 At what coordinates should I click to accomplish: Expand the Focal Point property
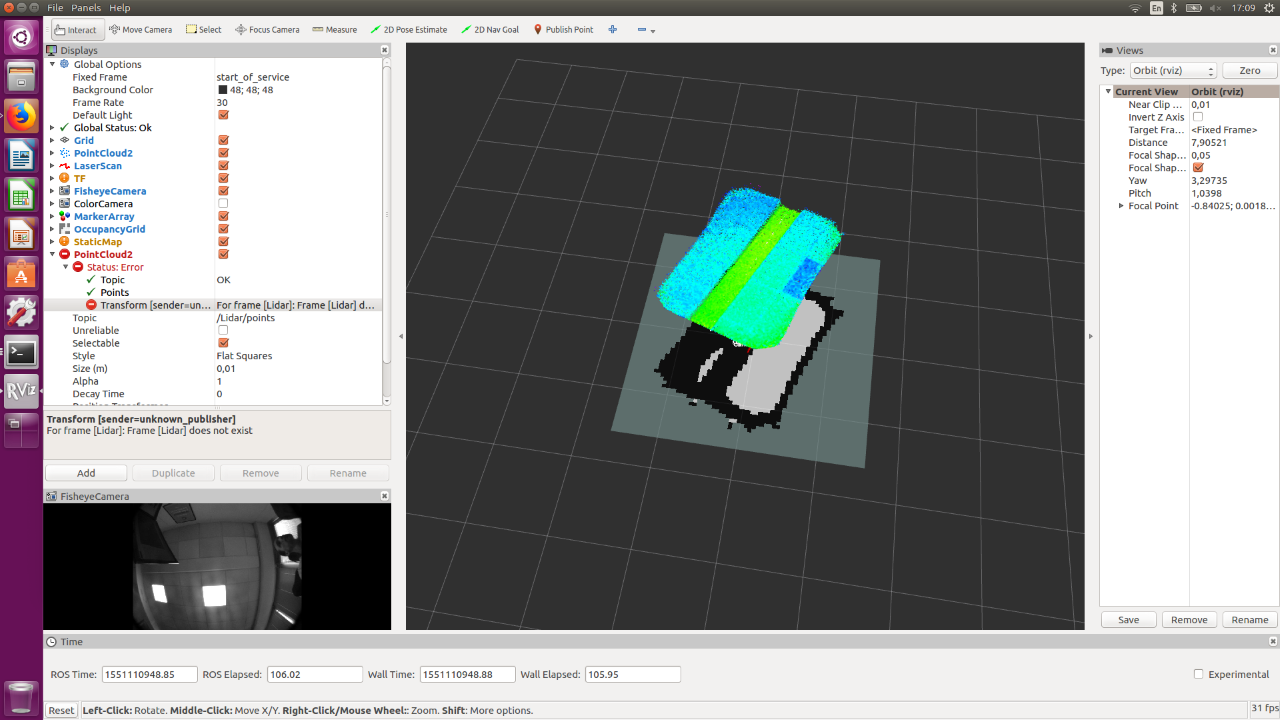1122,206
